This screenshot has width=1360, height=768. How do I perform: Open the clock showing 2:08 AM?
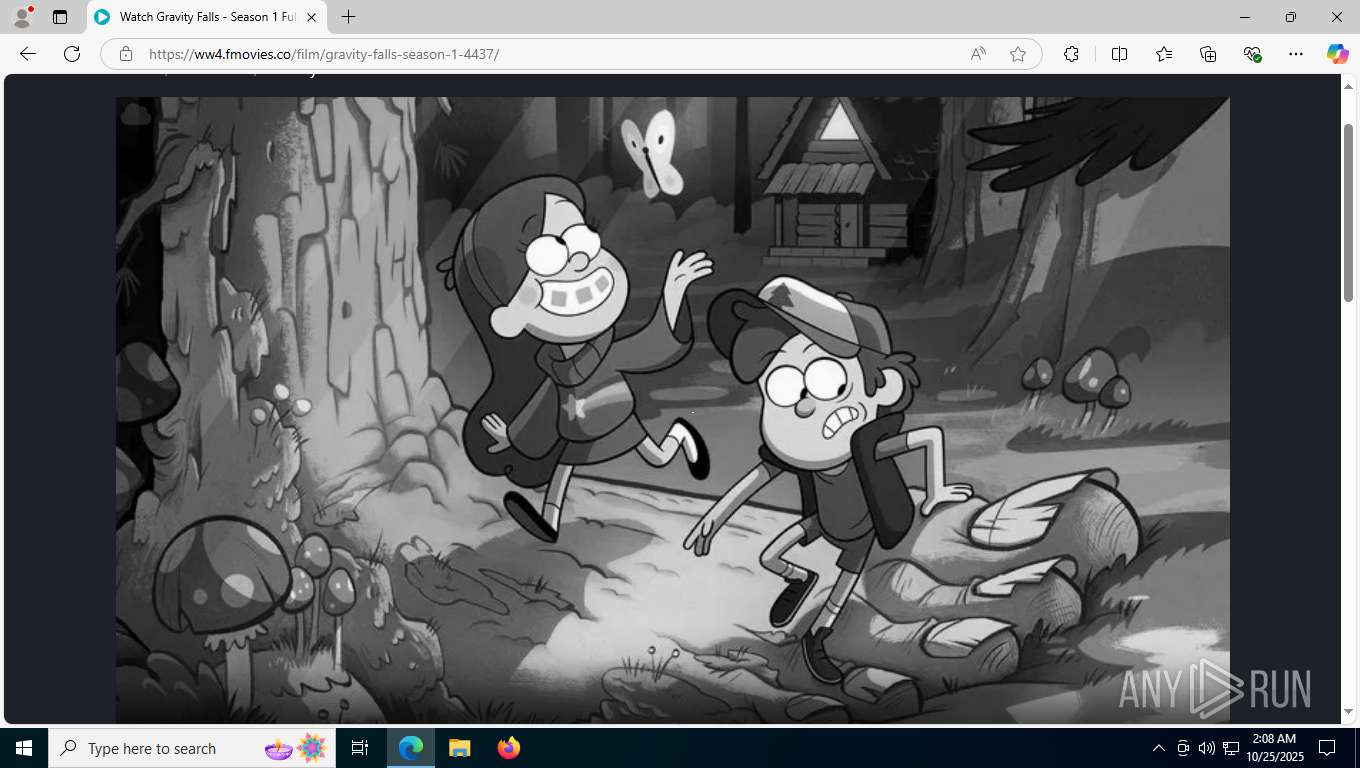click(x=1274, y=748)
